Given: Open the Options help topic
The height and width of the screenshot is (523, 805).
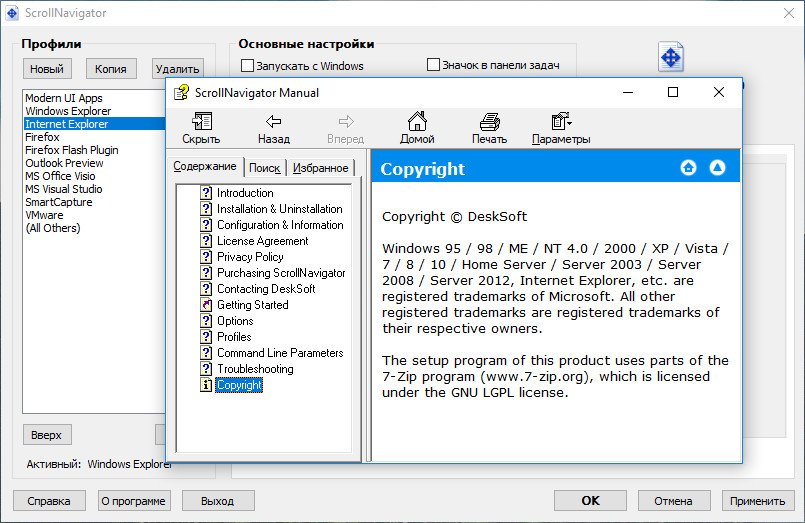Looking at the screenshot, I should pos(235,321).
